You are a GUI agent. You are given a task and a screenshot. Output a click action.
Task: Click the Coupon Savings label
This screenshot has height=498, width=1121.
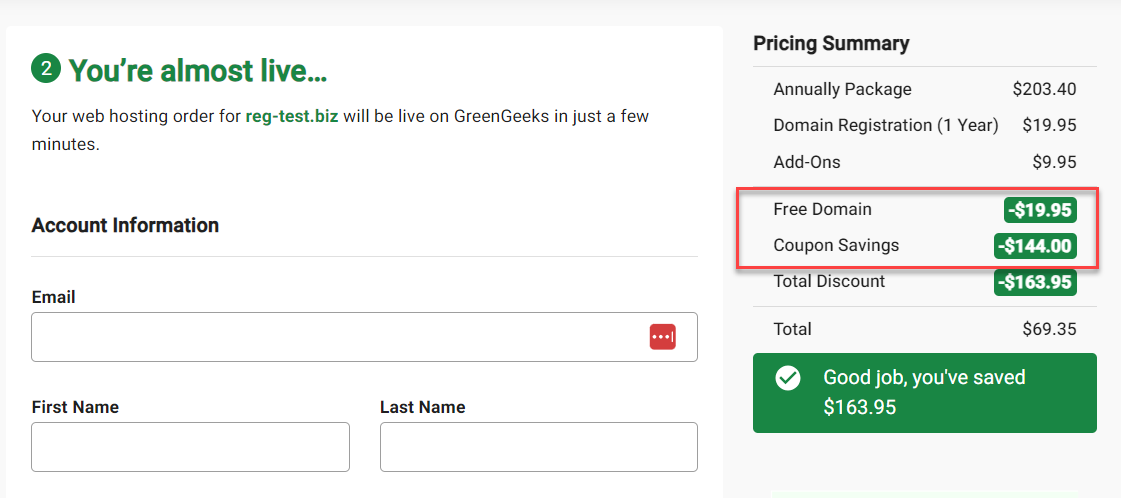[836, 246]
